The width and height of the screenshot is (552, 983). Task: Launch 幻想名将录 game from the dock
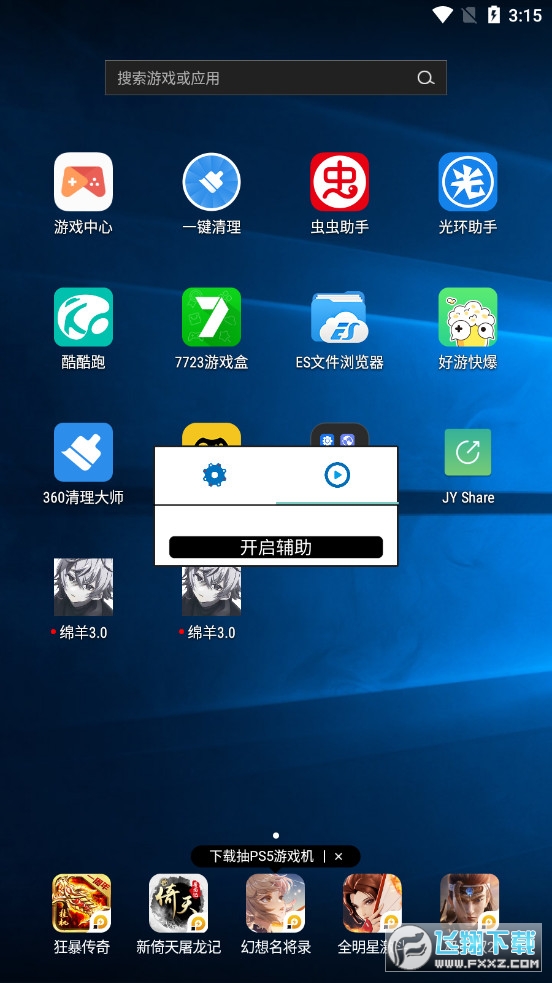pos(276,903)
